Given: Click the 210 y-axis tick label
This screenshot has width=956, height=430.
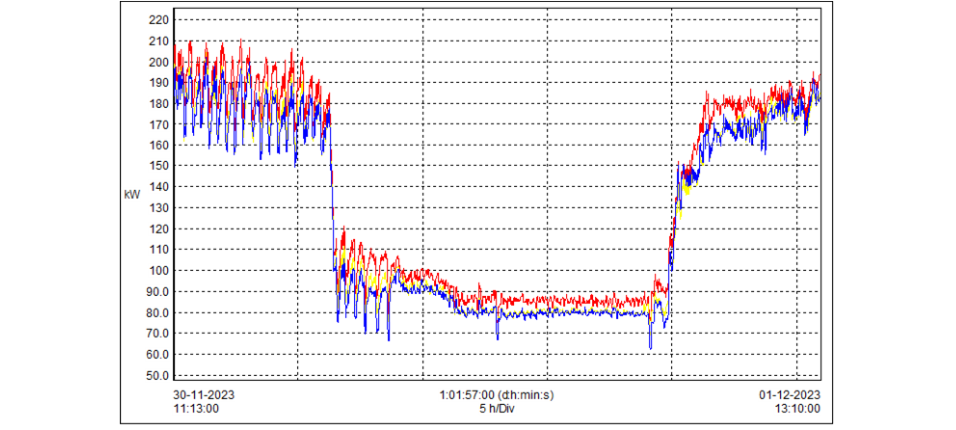Looking at the screenshot, I should (x=157, y=41).
